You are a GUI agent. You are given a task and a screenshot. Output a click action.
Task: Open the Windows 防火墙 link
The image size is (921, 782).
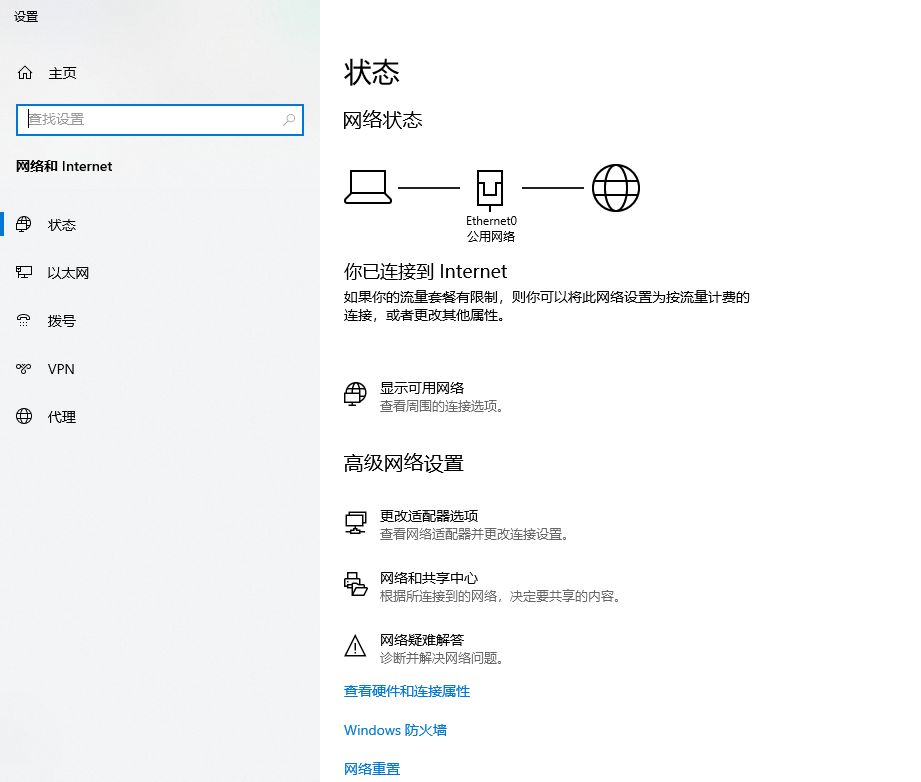click(x=395, y=730)
